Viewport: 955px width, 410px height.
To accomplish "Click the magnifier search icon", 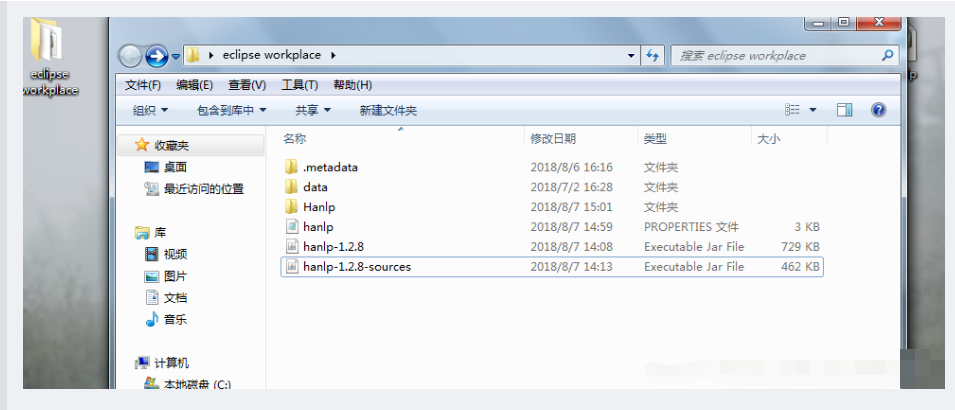I will point(887,55).
